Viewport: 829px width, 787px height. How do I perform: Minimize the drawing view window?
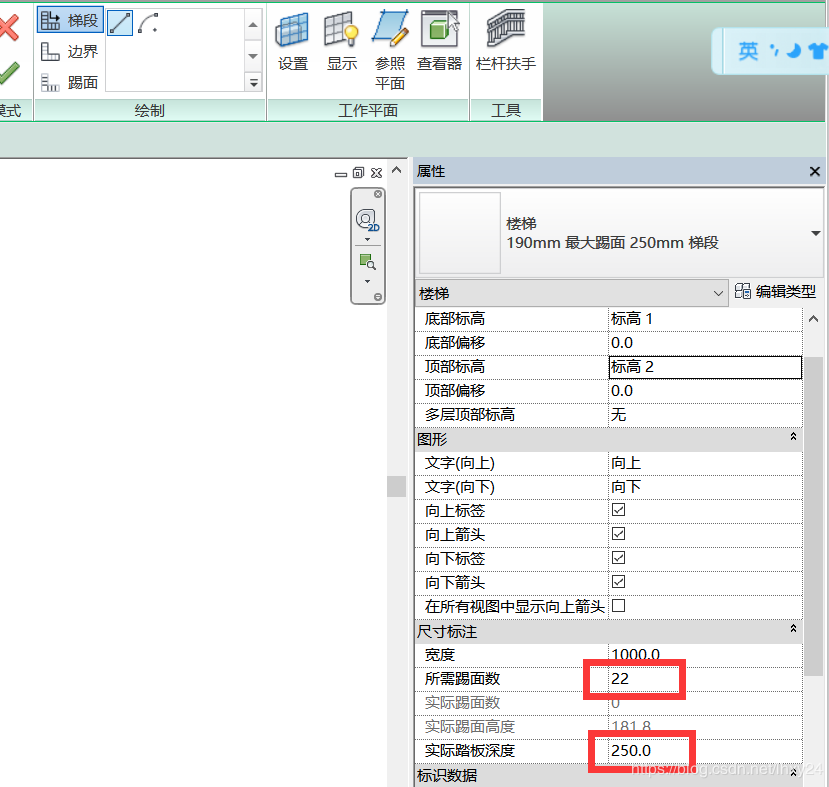click(341, 173)
